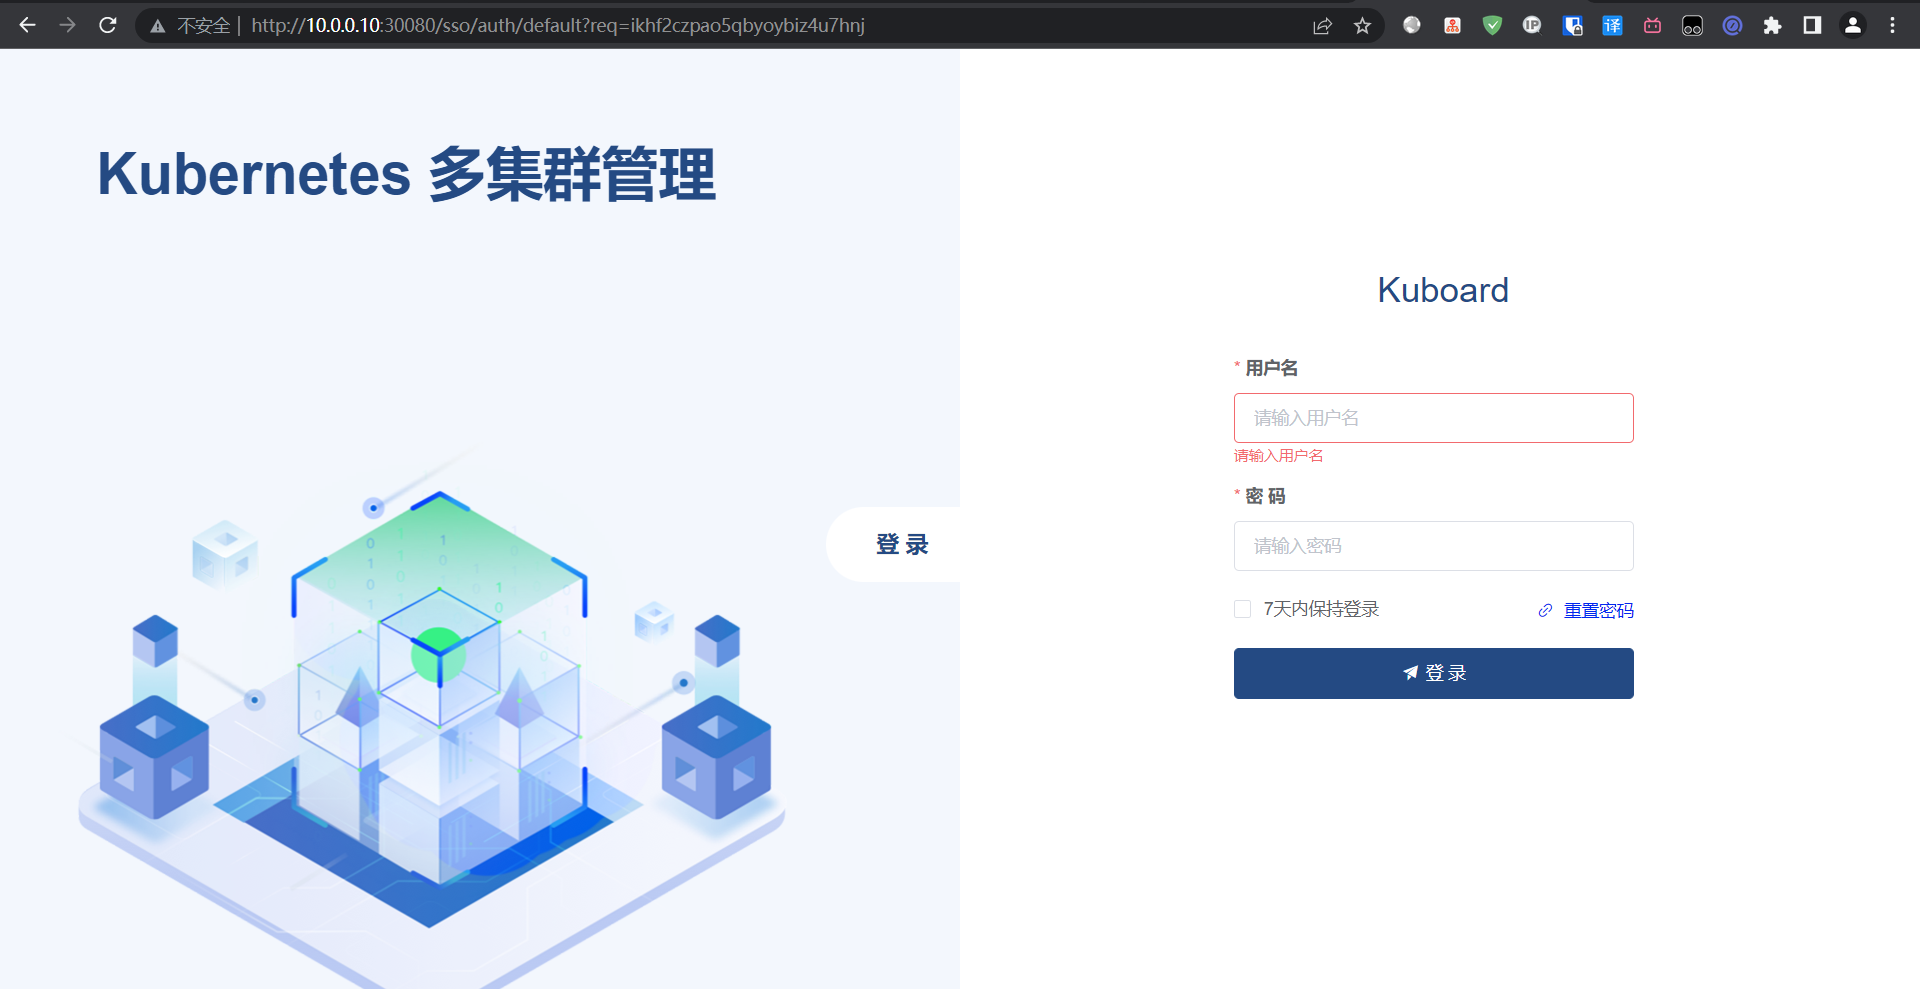The width and height of the screenshot is (1920, 989).
Task: Focus the 密码 input field
Action: 1434,546
